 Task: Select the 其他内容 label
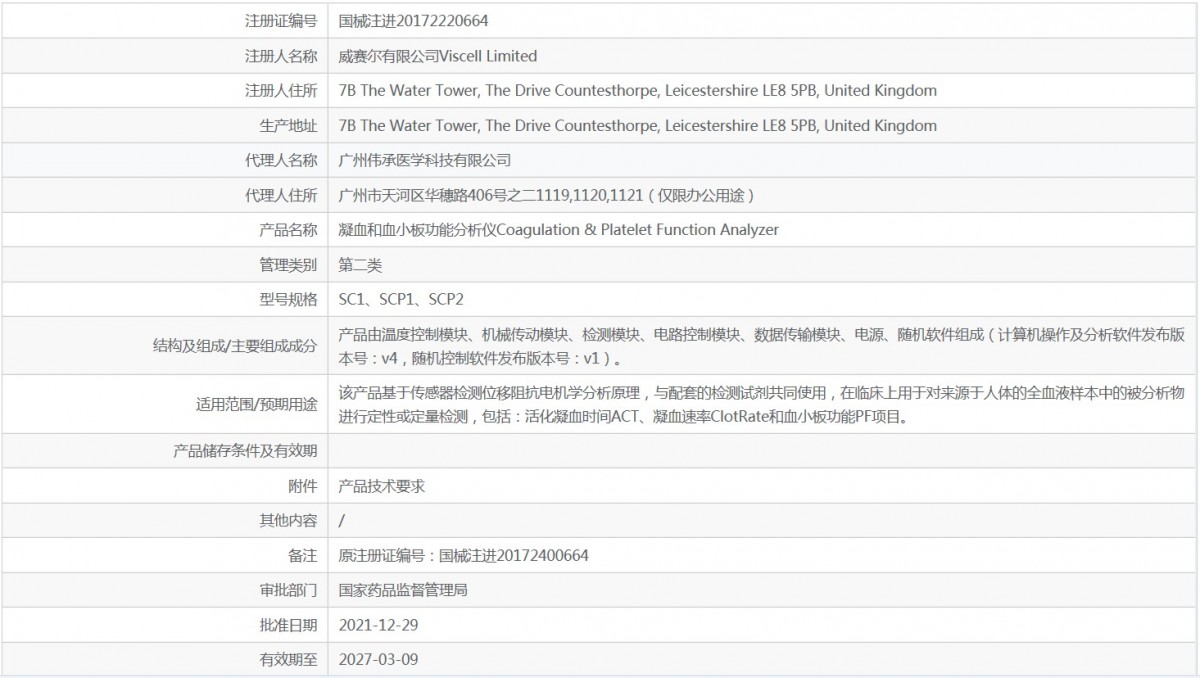(x=288, y=520)
